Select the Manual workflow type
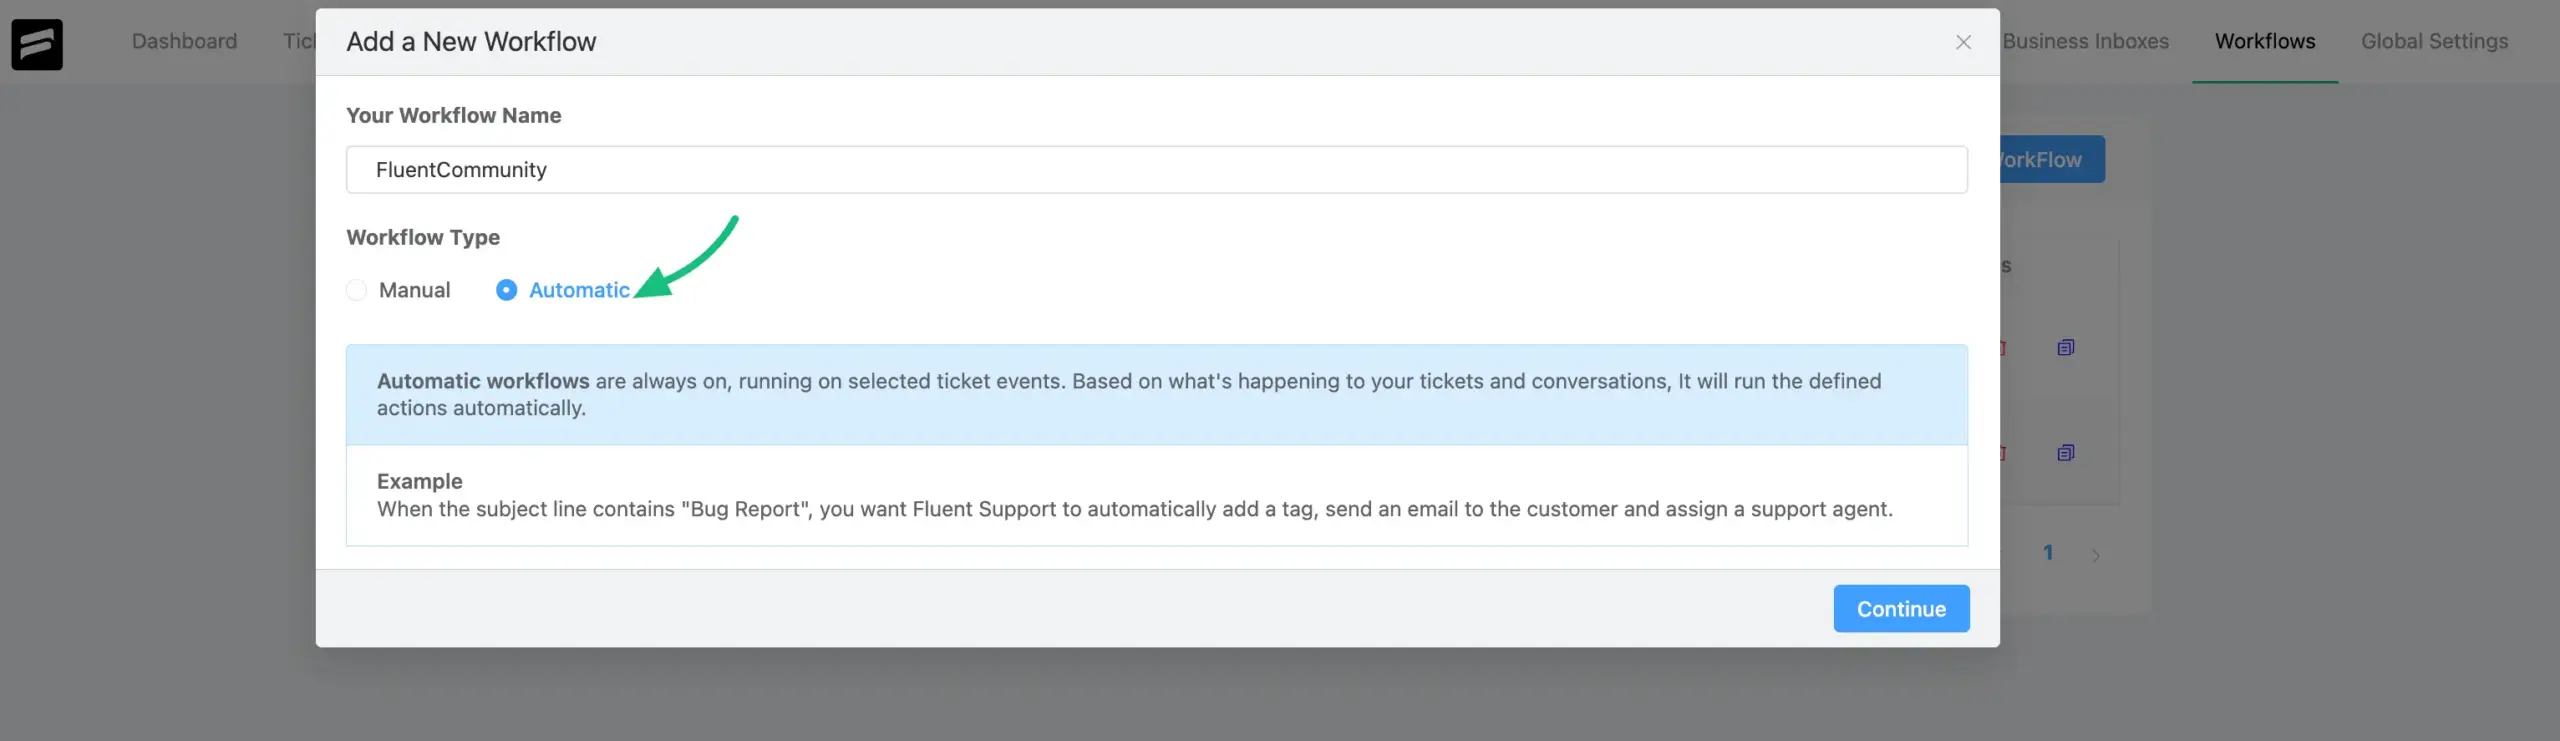This screenshot has height=741, width=2560. click(357, 290)
